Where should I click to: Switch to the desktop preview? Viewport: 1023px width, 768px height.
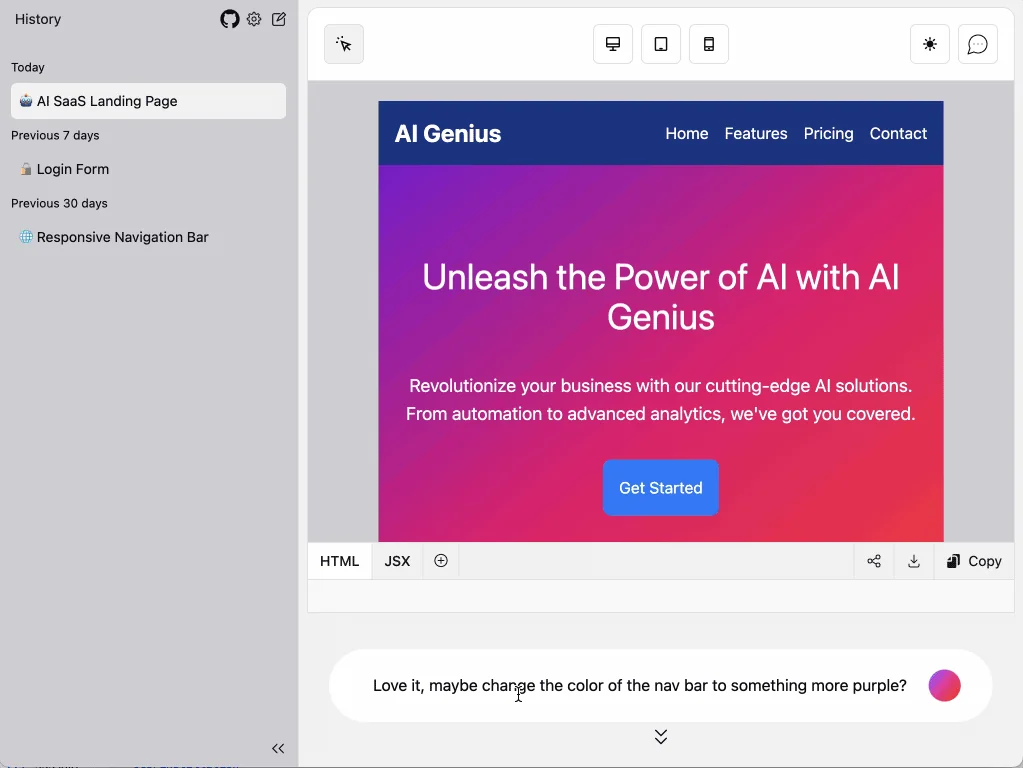612,44
